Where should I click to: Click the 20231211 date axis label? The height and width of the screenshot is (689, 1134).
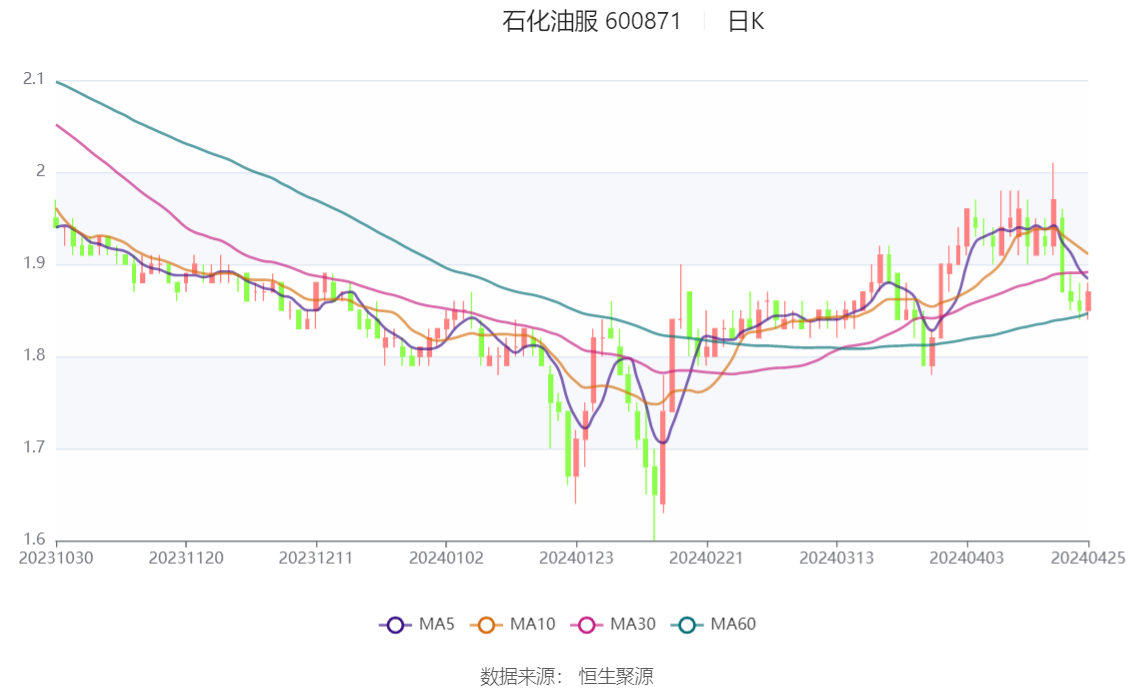tap(316, 558)
